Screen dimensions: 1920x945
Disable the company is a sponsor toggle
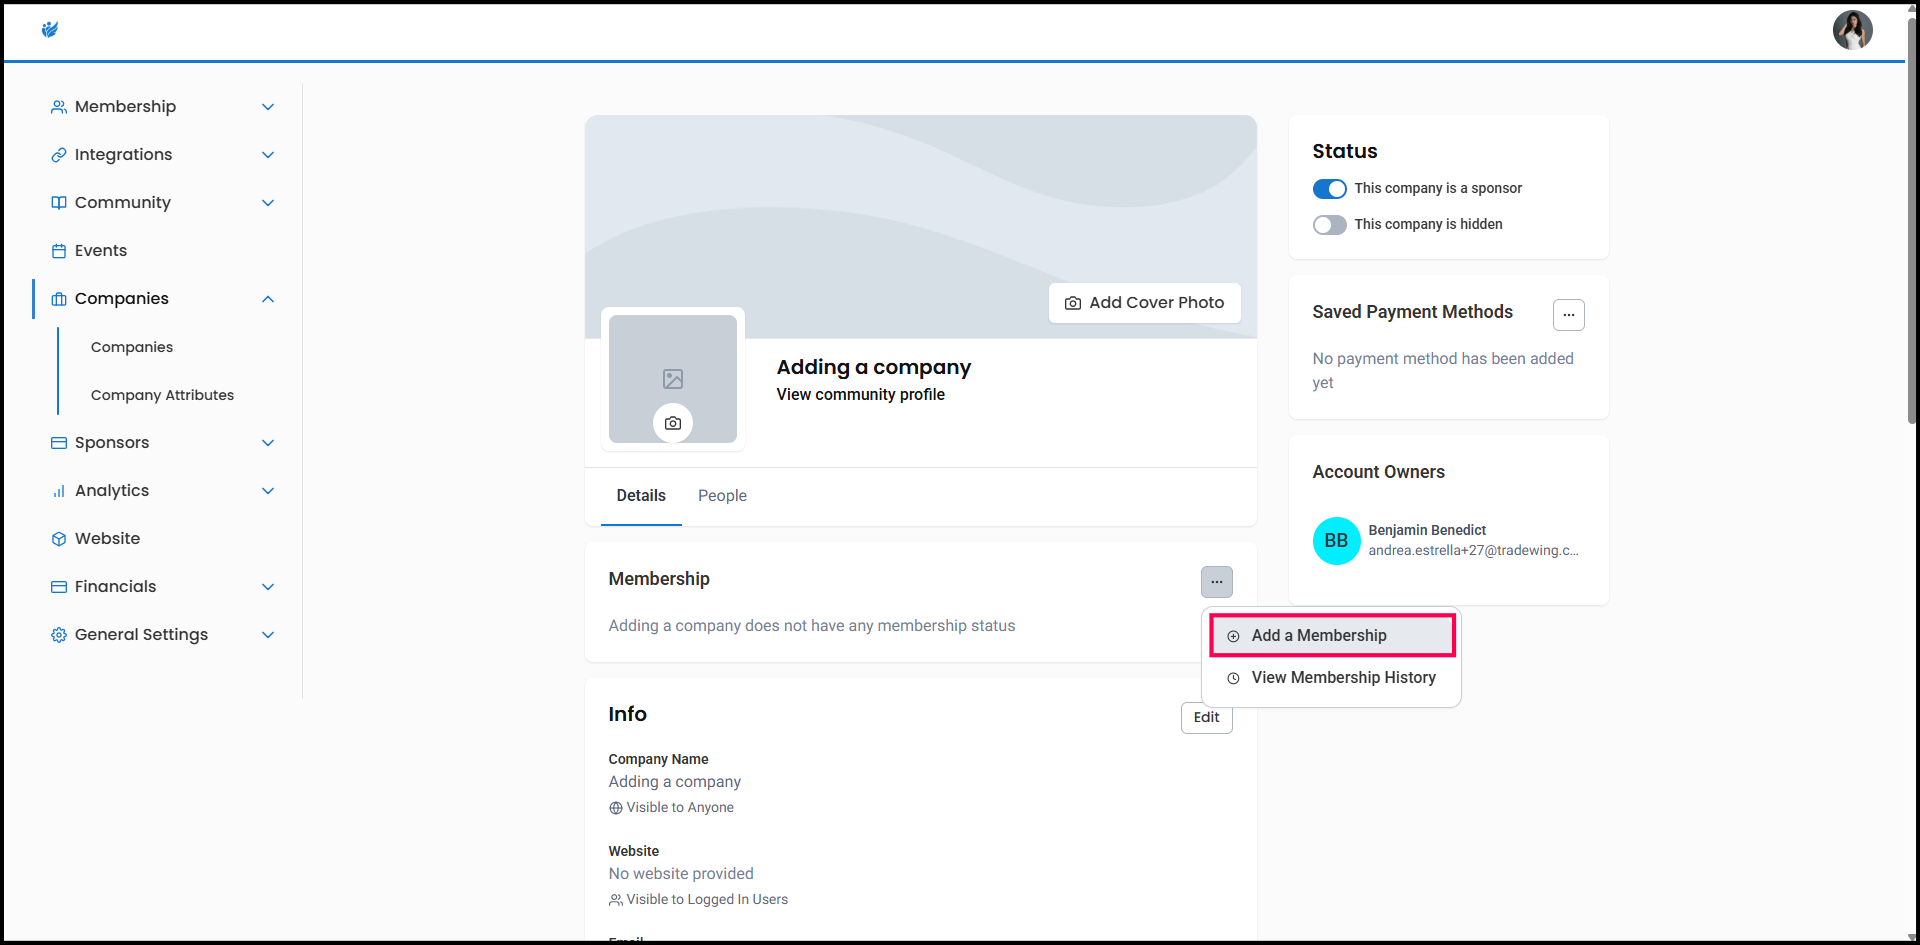coord(1329,189)
